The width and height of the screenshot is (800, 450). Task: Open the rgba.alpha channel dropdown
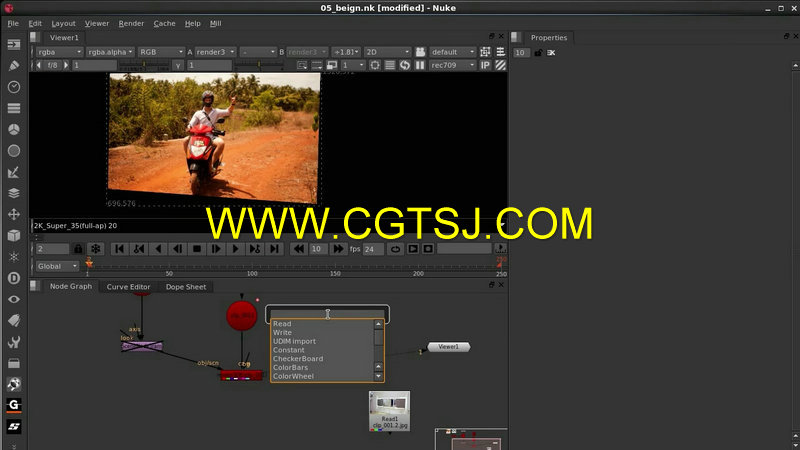pyautogui.click(x=110, y=52)
